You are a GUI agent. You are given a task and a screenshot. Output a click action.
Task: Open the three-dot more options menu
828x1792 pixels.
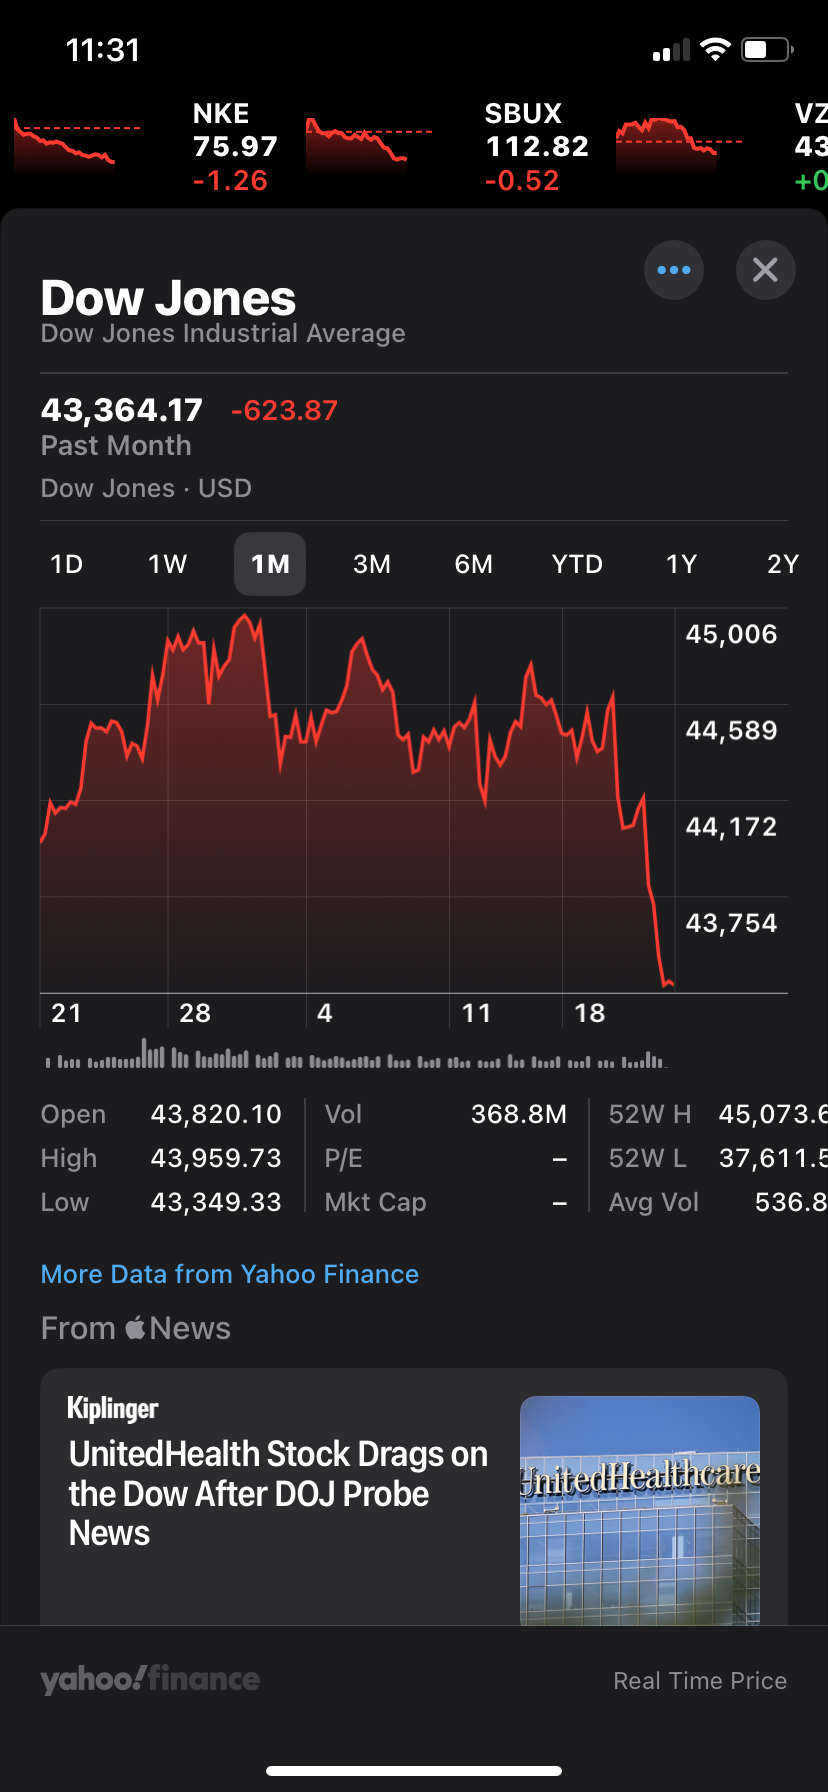[x=673, y=270]
